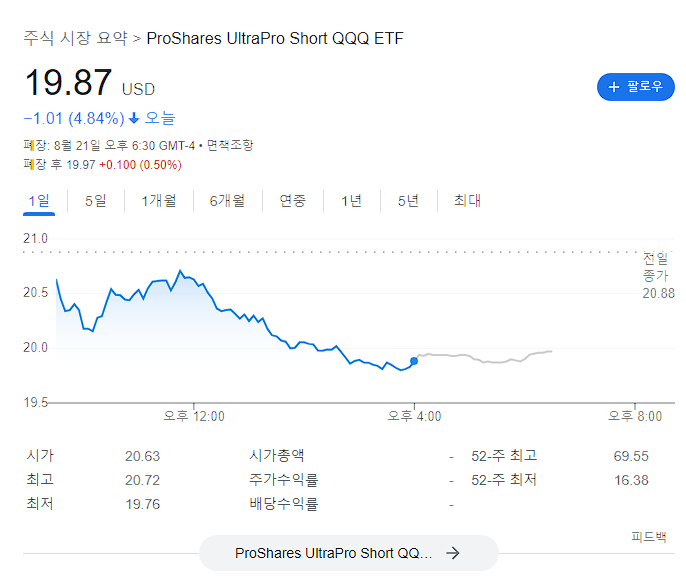
Task: Click the 오후 4:00 axis label
Action: point(414,416)
